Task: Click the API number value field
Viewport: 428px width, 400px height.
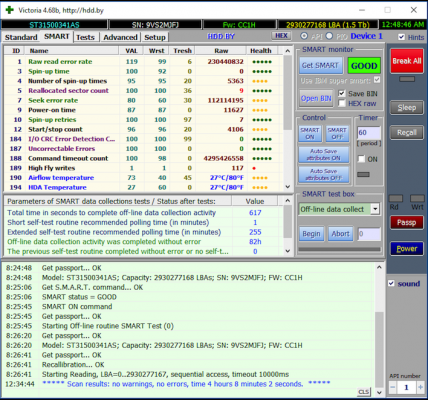Action: [x=406, y=387]
